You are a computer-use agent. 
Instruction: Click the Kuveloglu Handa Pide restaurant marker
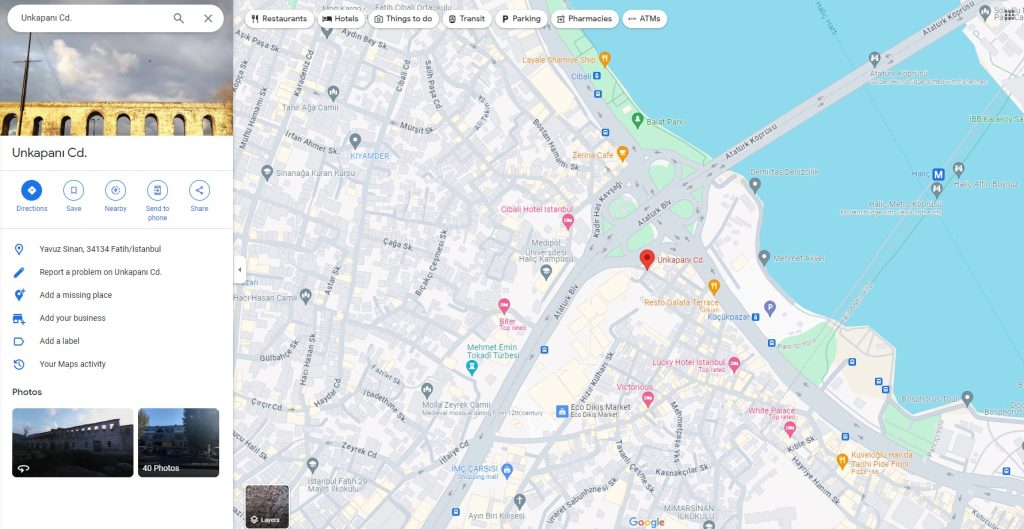click(x=842, y=461)
